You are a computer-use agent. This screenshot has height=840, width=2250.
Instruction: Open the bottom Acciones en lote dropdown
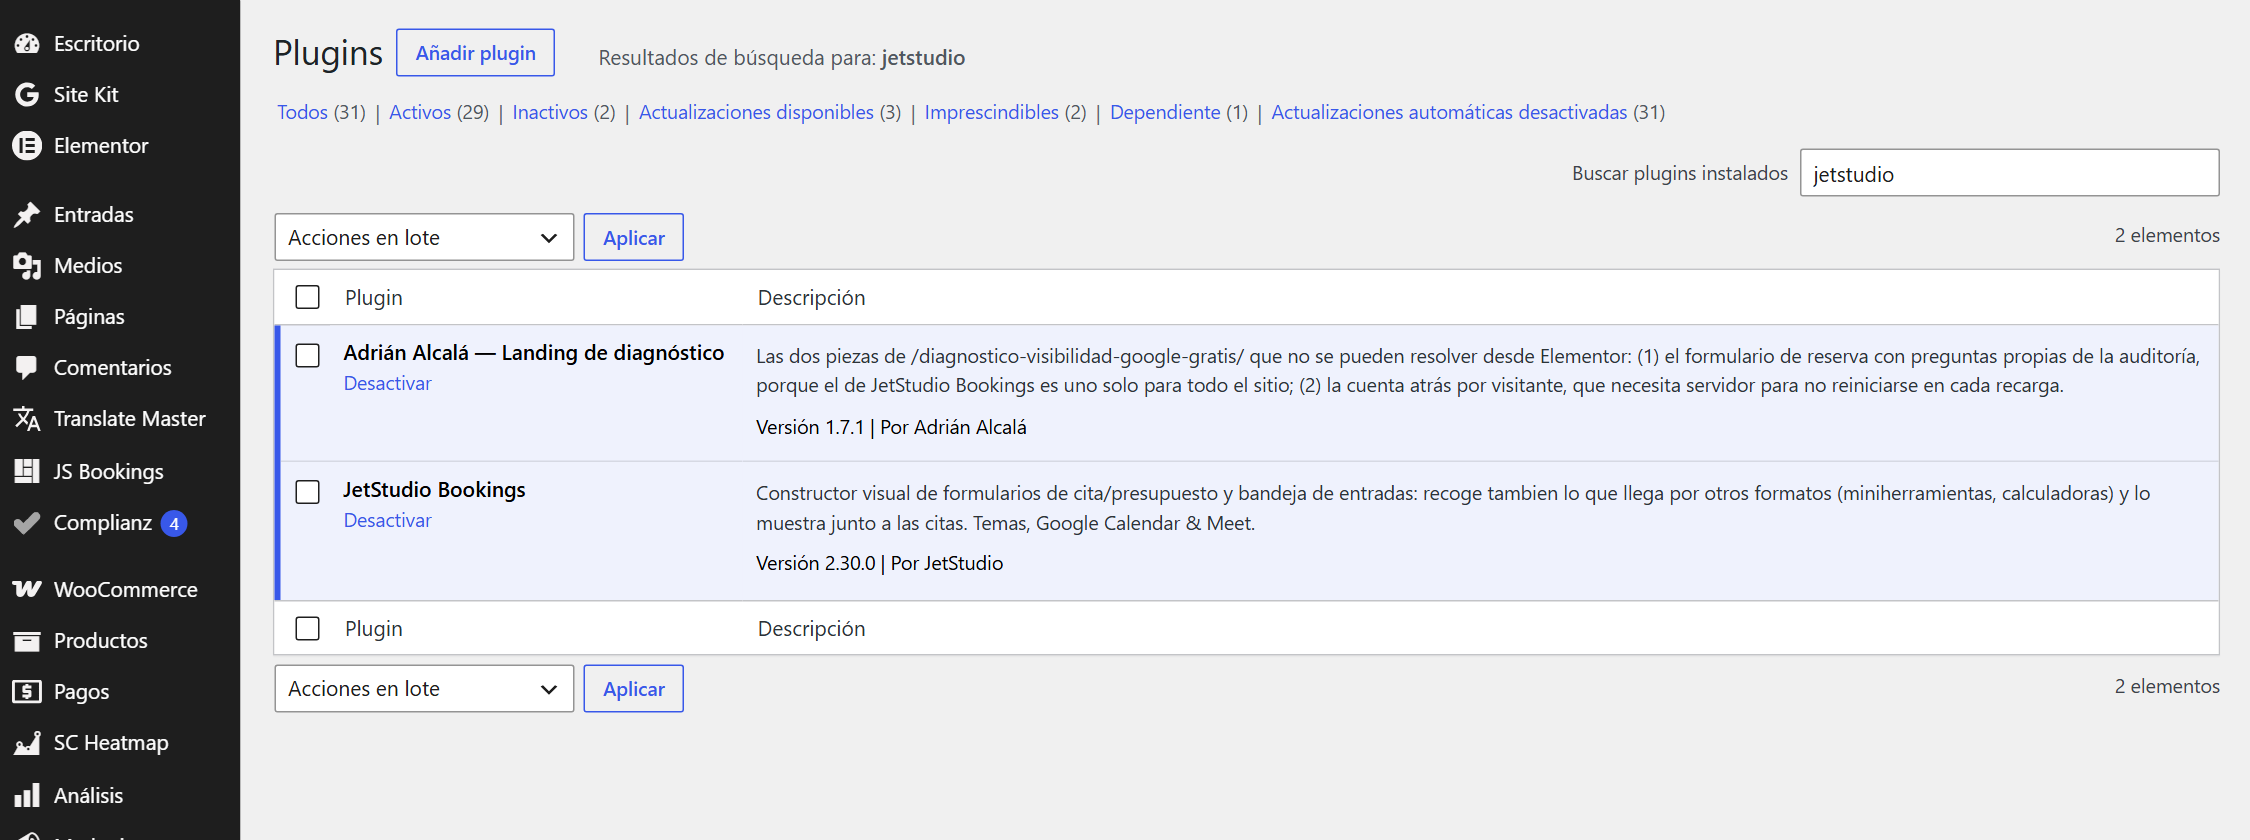[x=424, y=688]
